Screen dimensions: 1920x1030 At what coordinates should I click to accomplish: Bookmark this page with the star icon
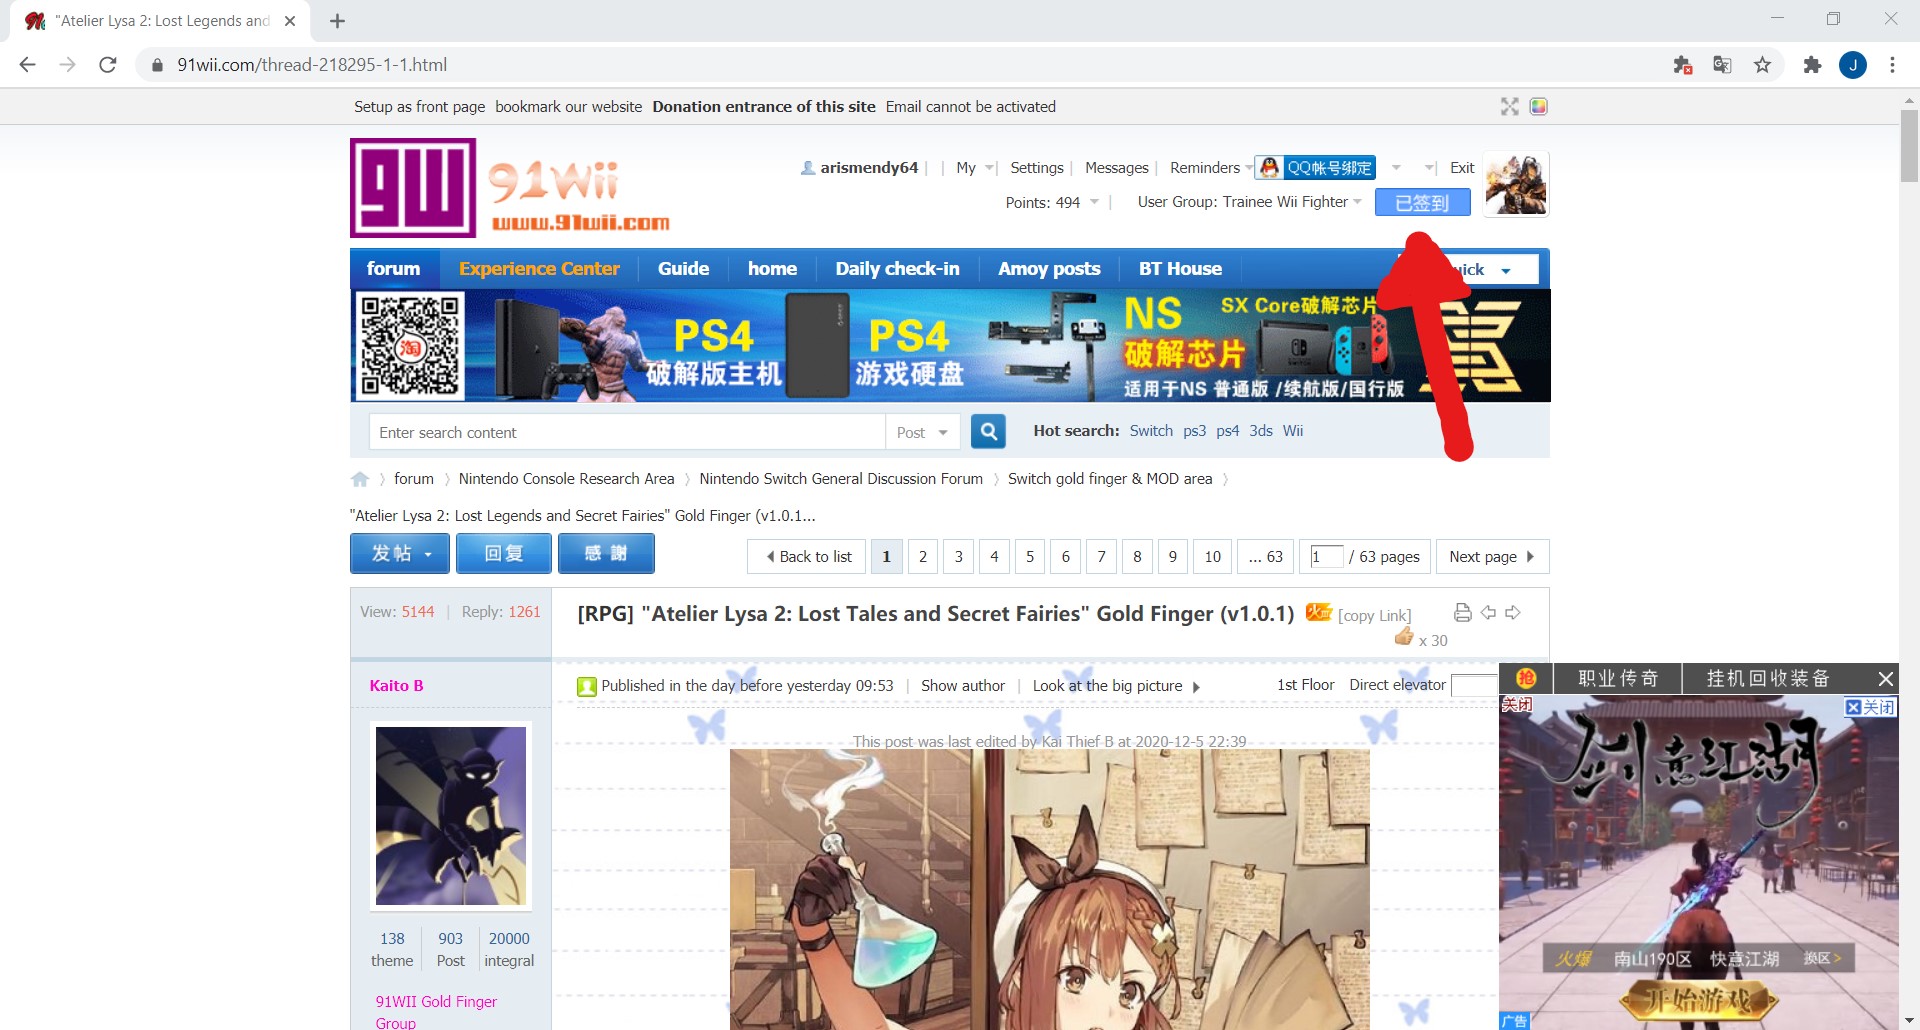(1762, 65)
